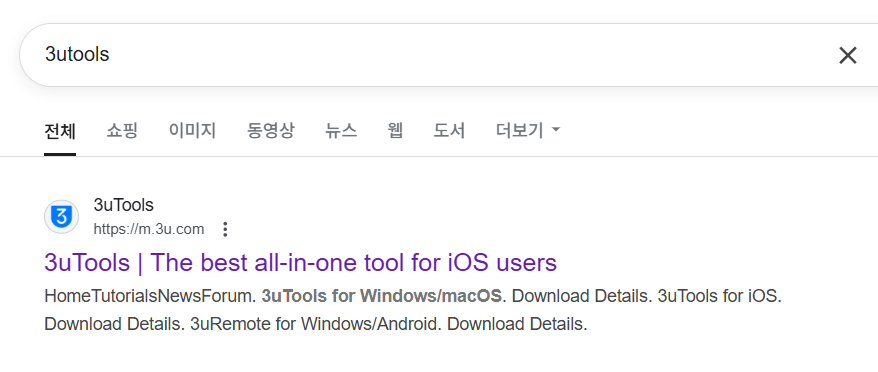Image resolution: width=878 pixels, height=372 pixels.
Task: Expand the 더보기 dropdown
Action: (x=528, y=131)
